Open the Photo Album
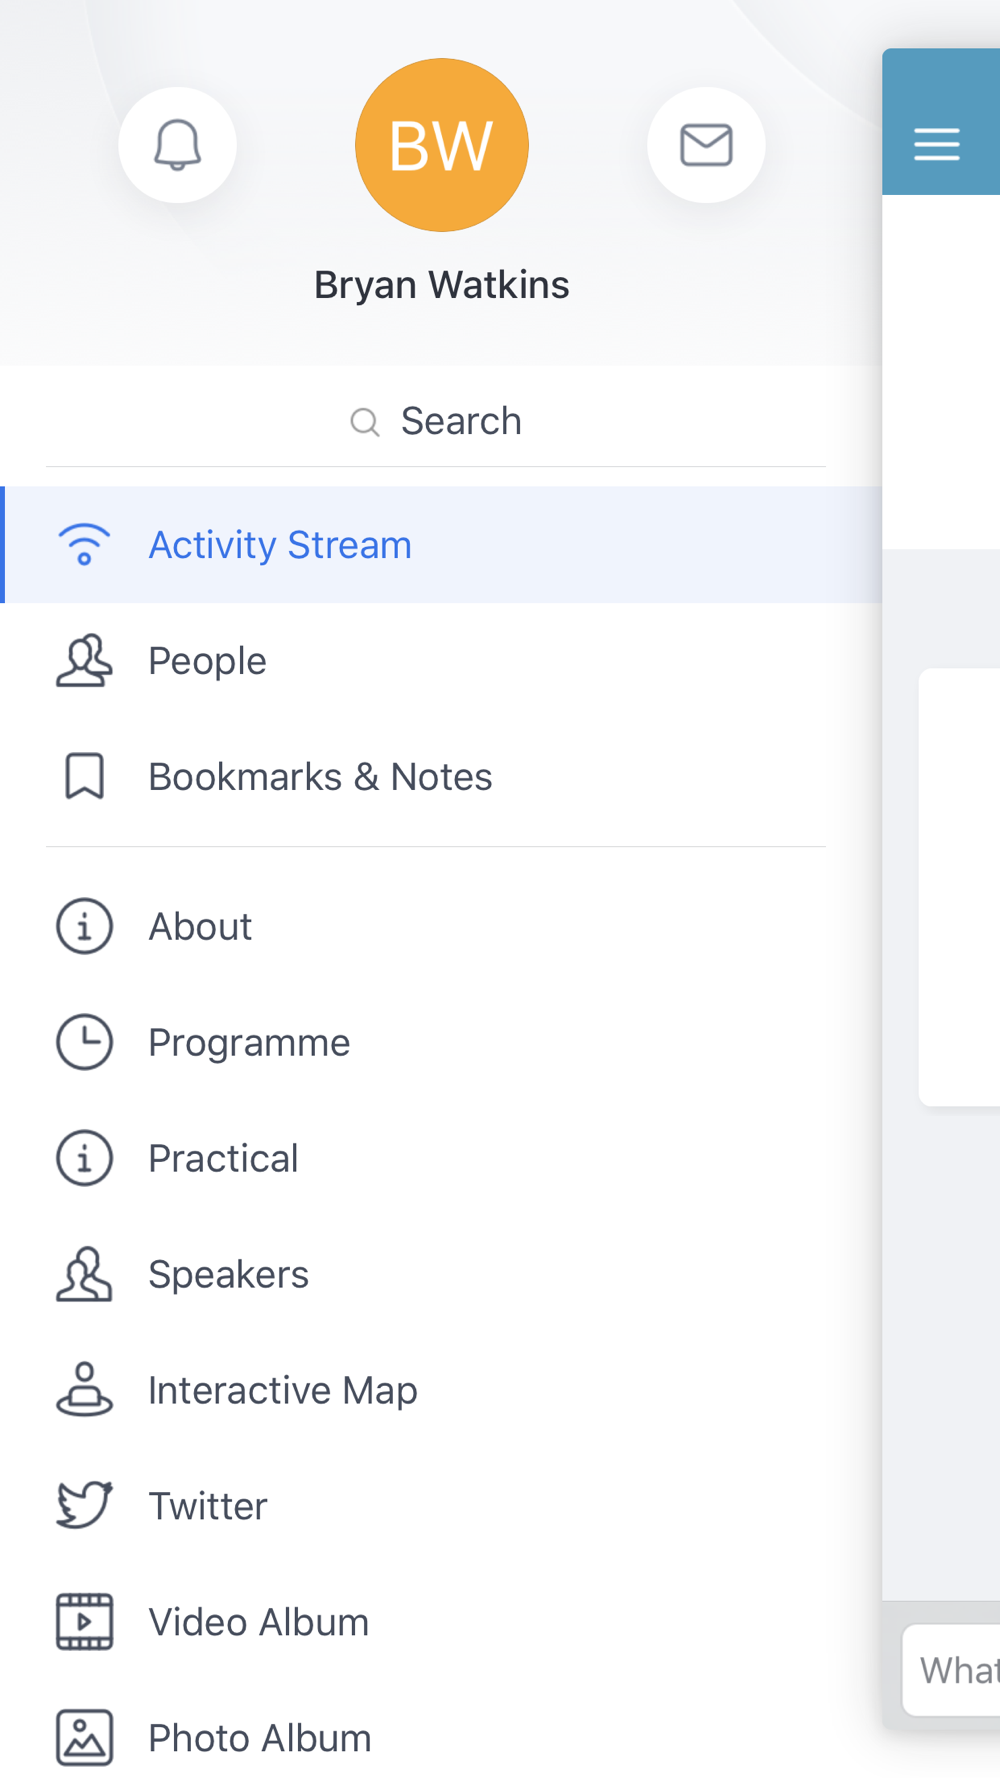This screenshot has width=1000, height=1778. coord(259,1738)
